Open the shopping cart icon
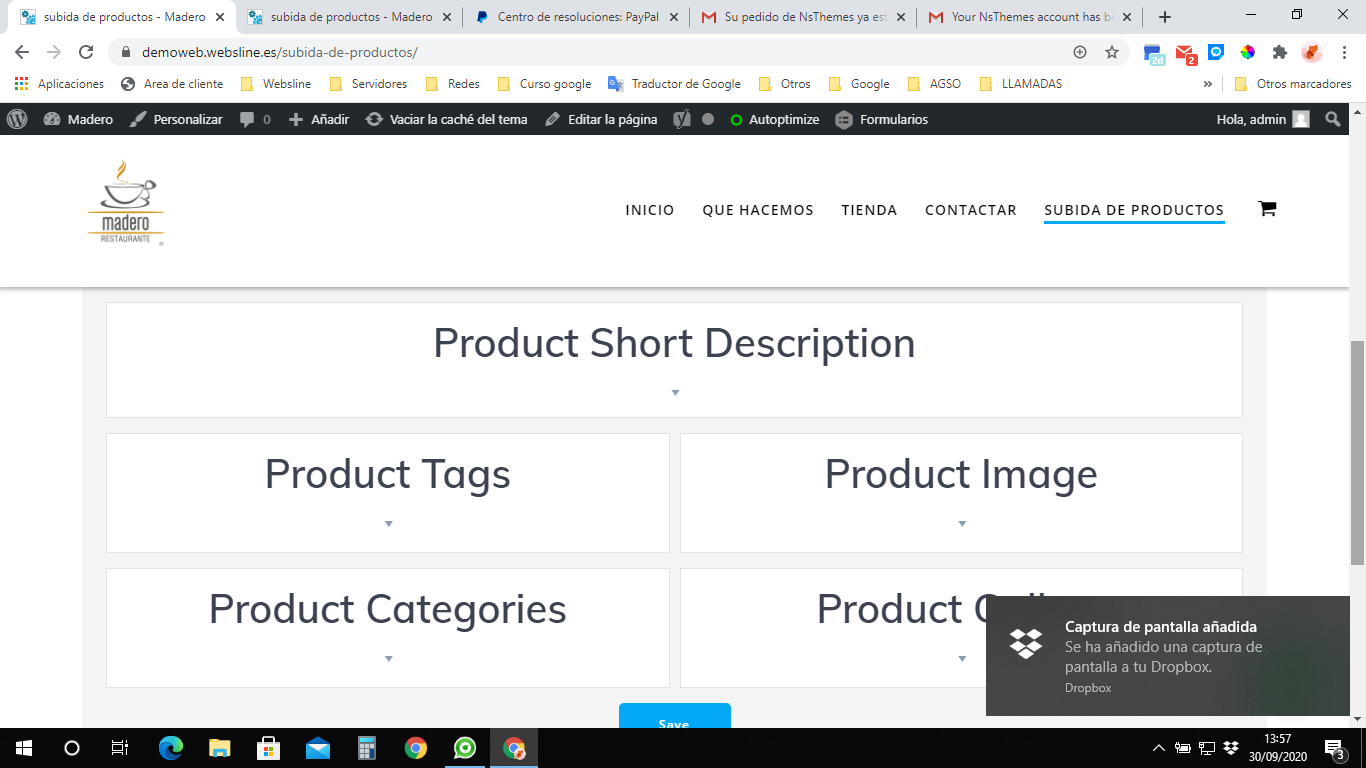 (x=1267, y=209)
